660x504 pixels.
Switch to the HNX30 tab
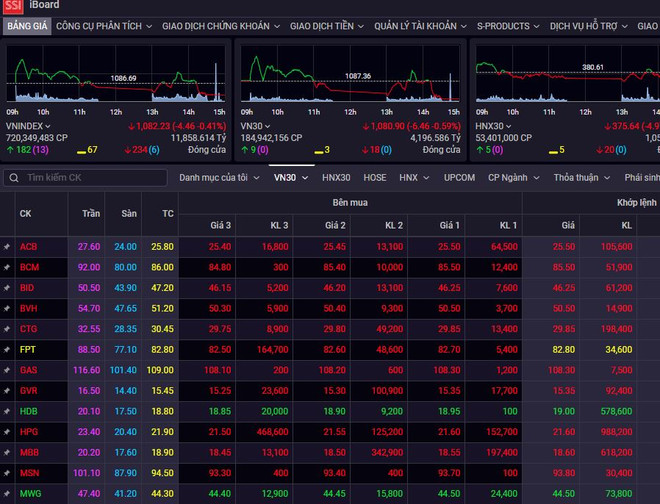pos(336,178)
